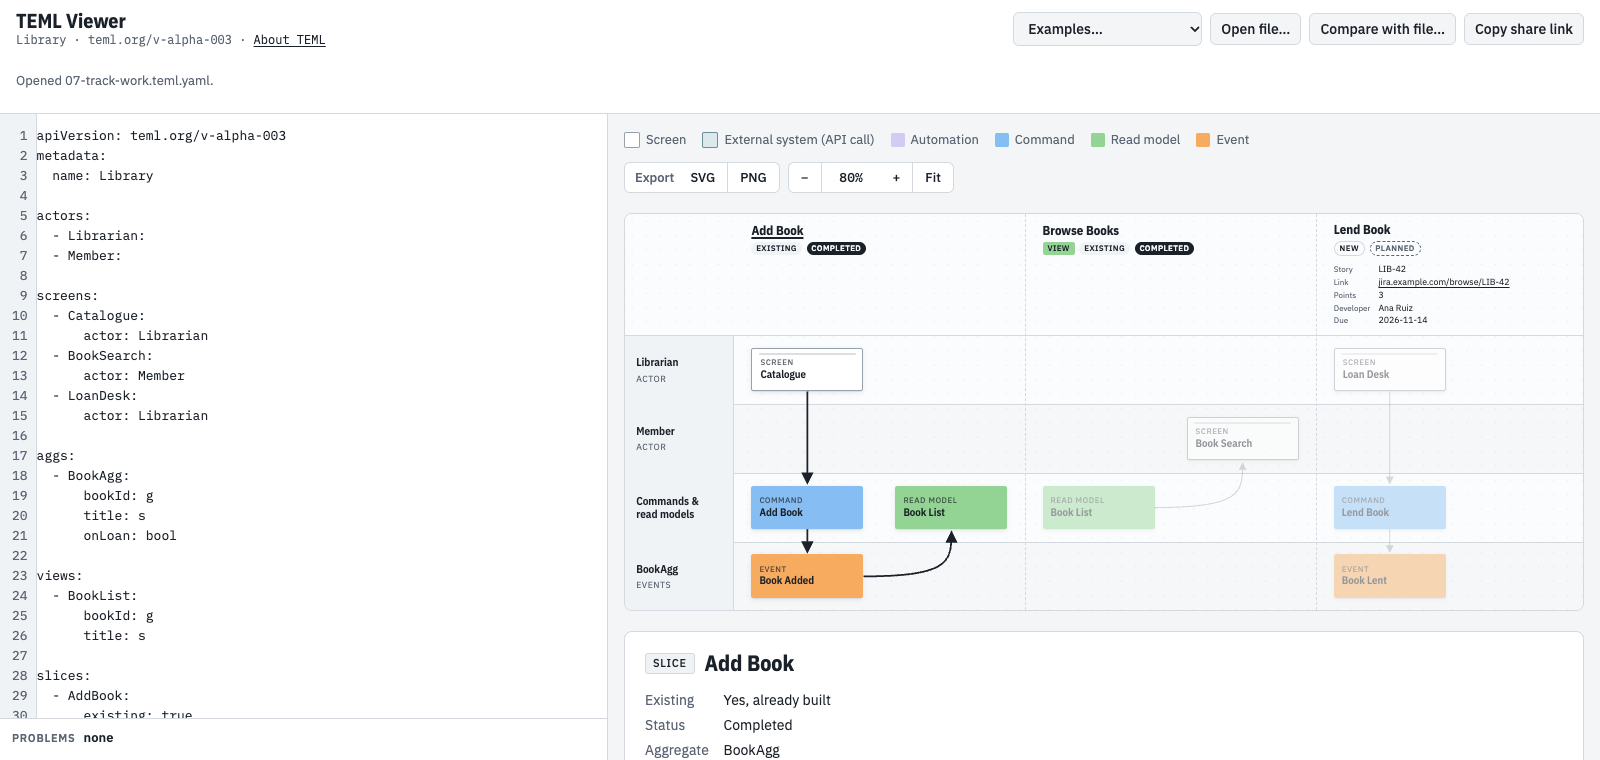The image size is (1600, 760).
Task: Export diagram as SVG
Action: point(703,178)
